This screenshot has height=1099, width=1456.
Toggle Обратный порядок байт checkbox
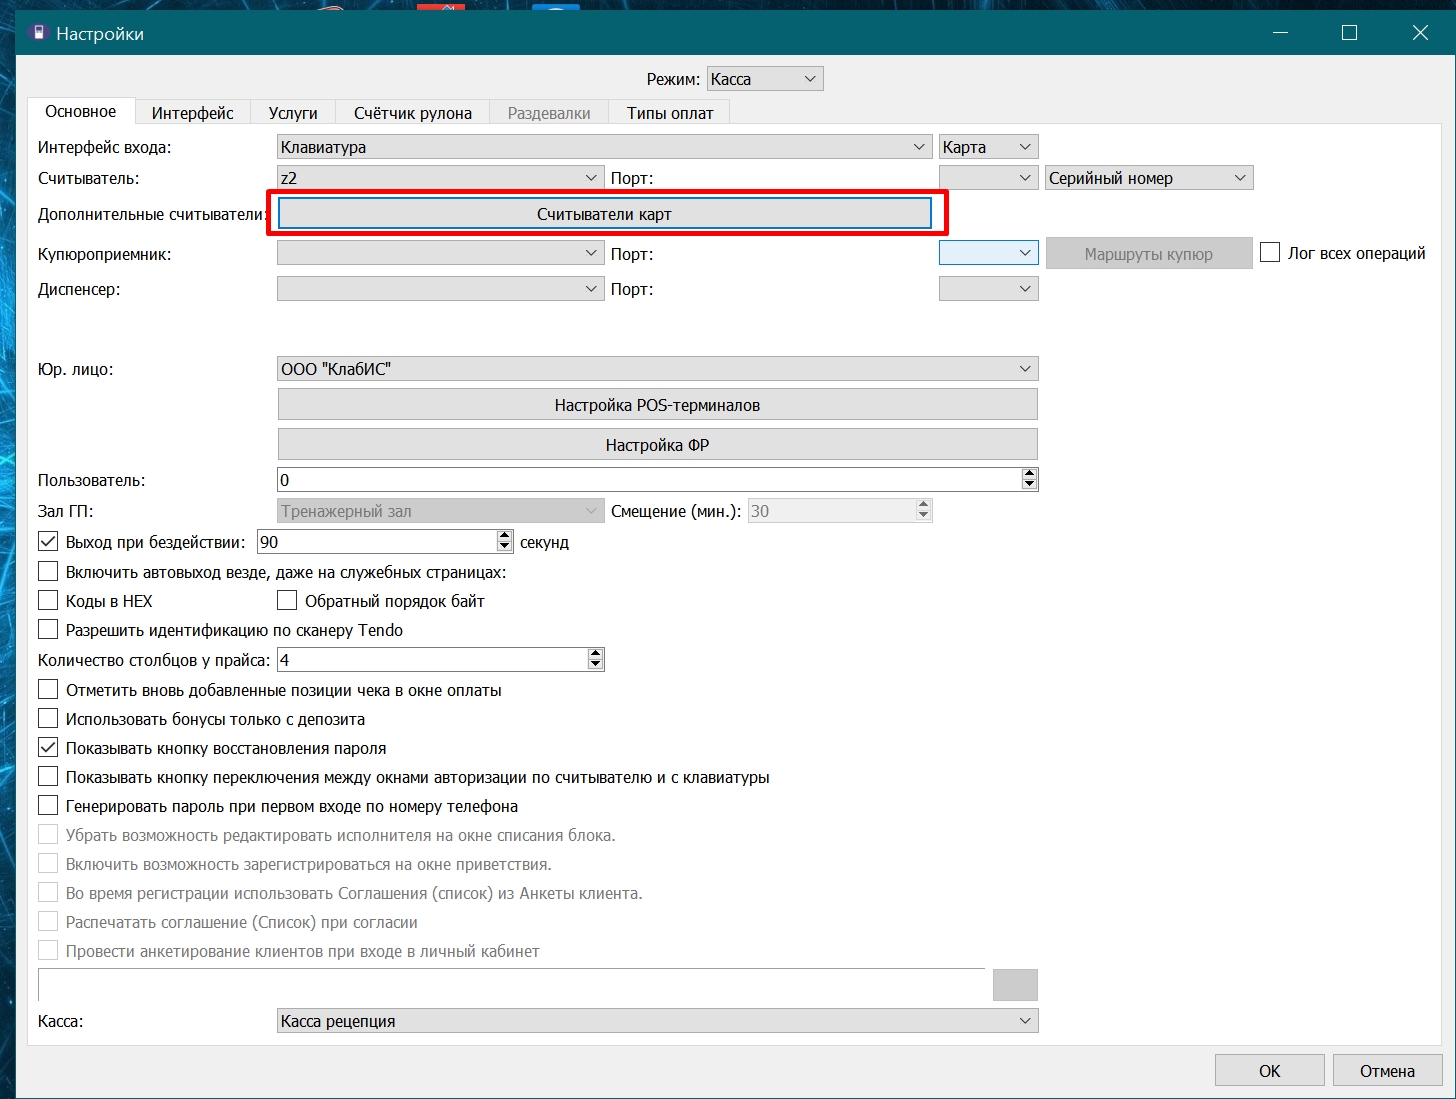coord(287,601)
